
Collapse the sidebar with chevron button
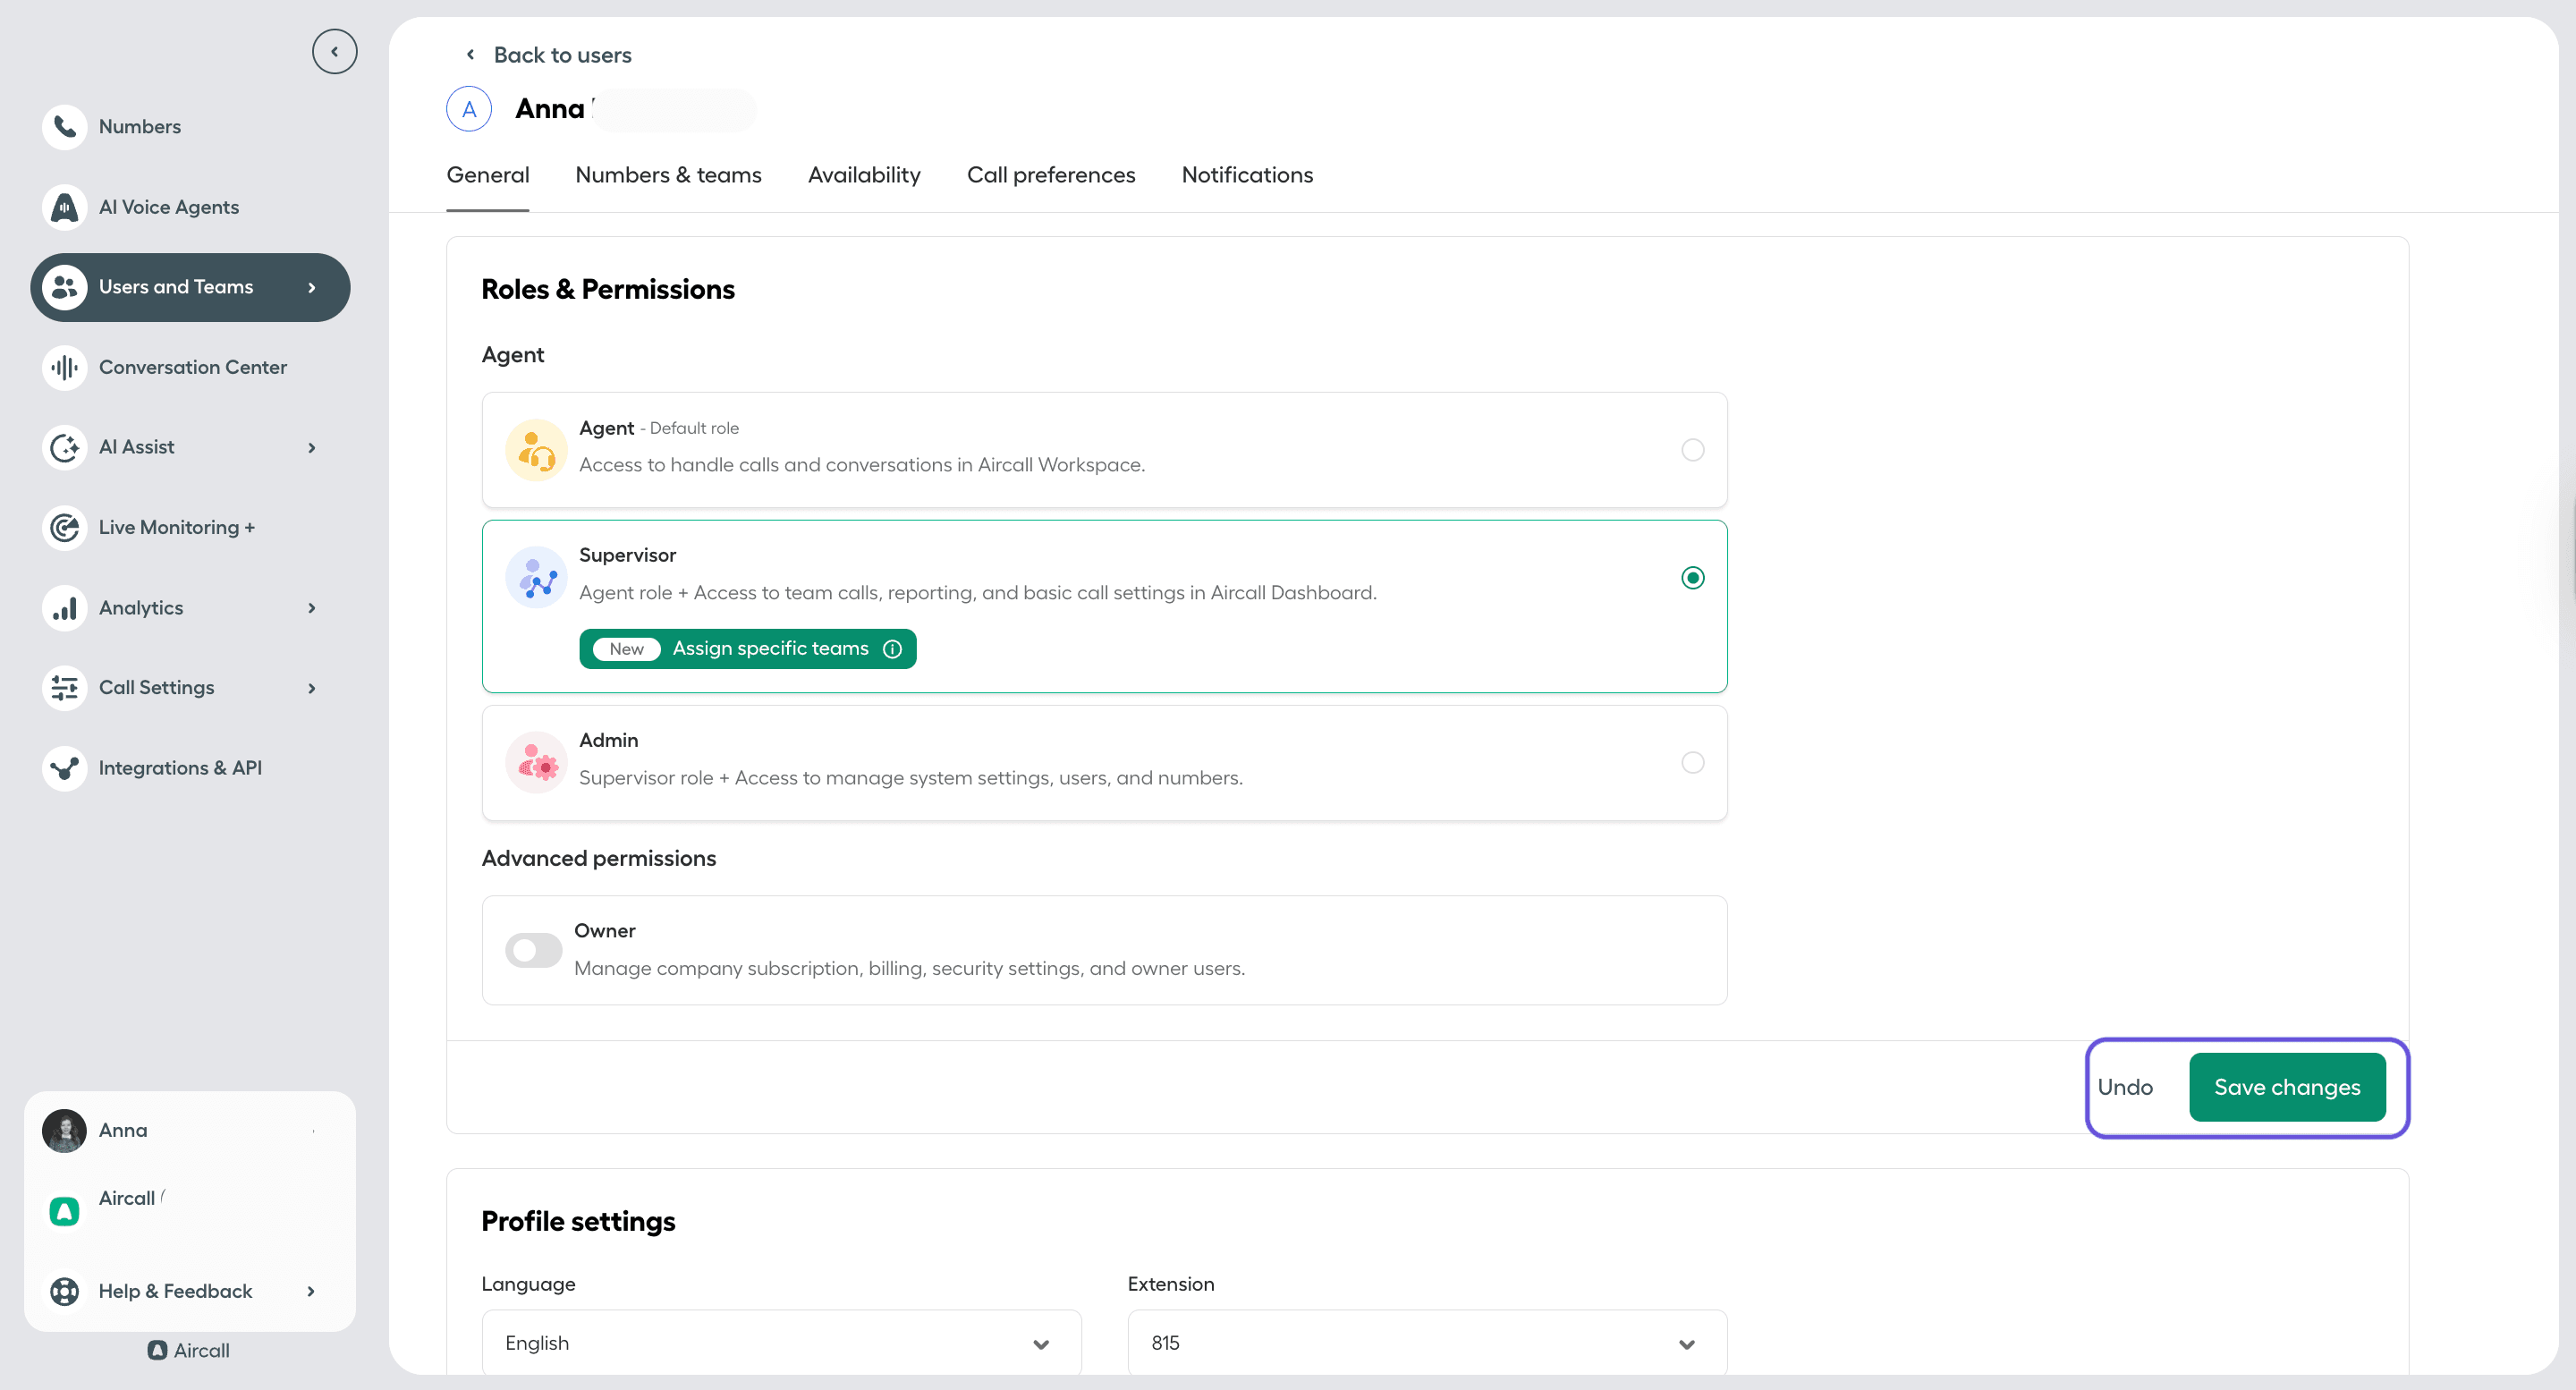coord(335,51)
